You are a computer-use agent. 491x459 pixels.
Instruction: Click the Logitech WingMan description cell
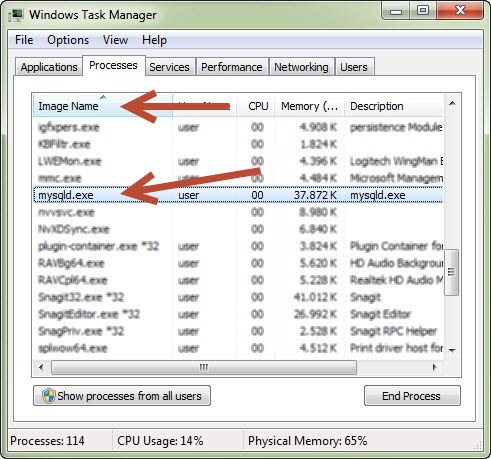pyautogui.click(x=396, y=161)
